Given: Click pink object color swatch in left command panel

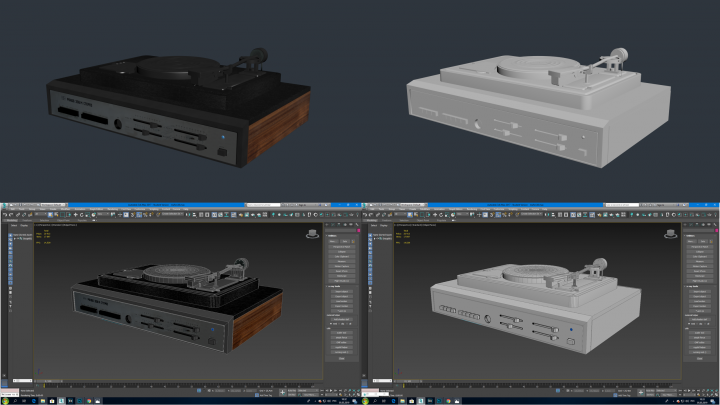Looking at the screenshot, I should [x=359, y=230].
